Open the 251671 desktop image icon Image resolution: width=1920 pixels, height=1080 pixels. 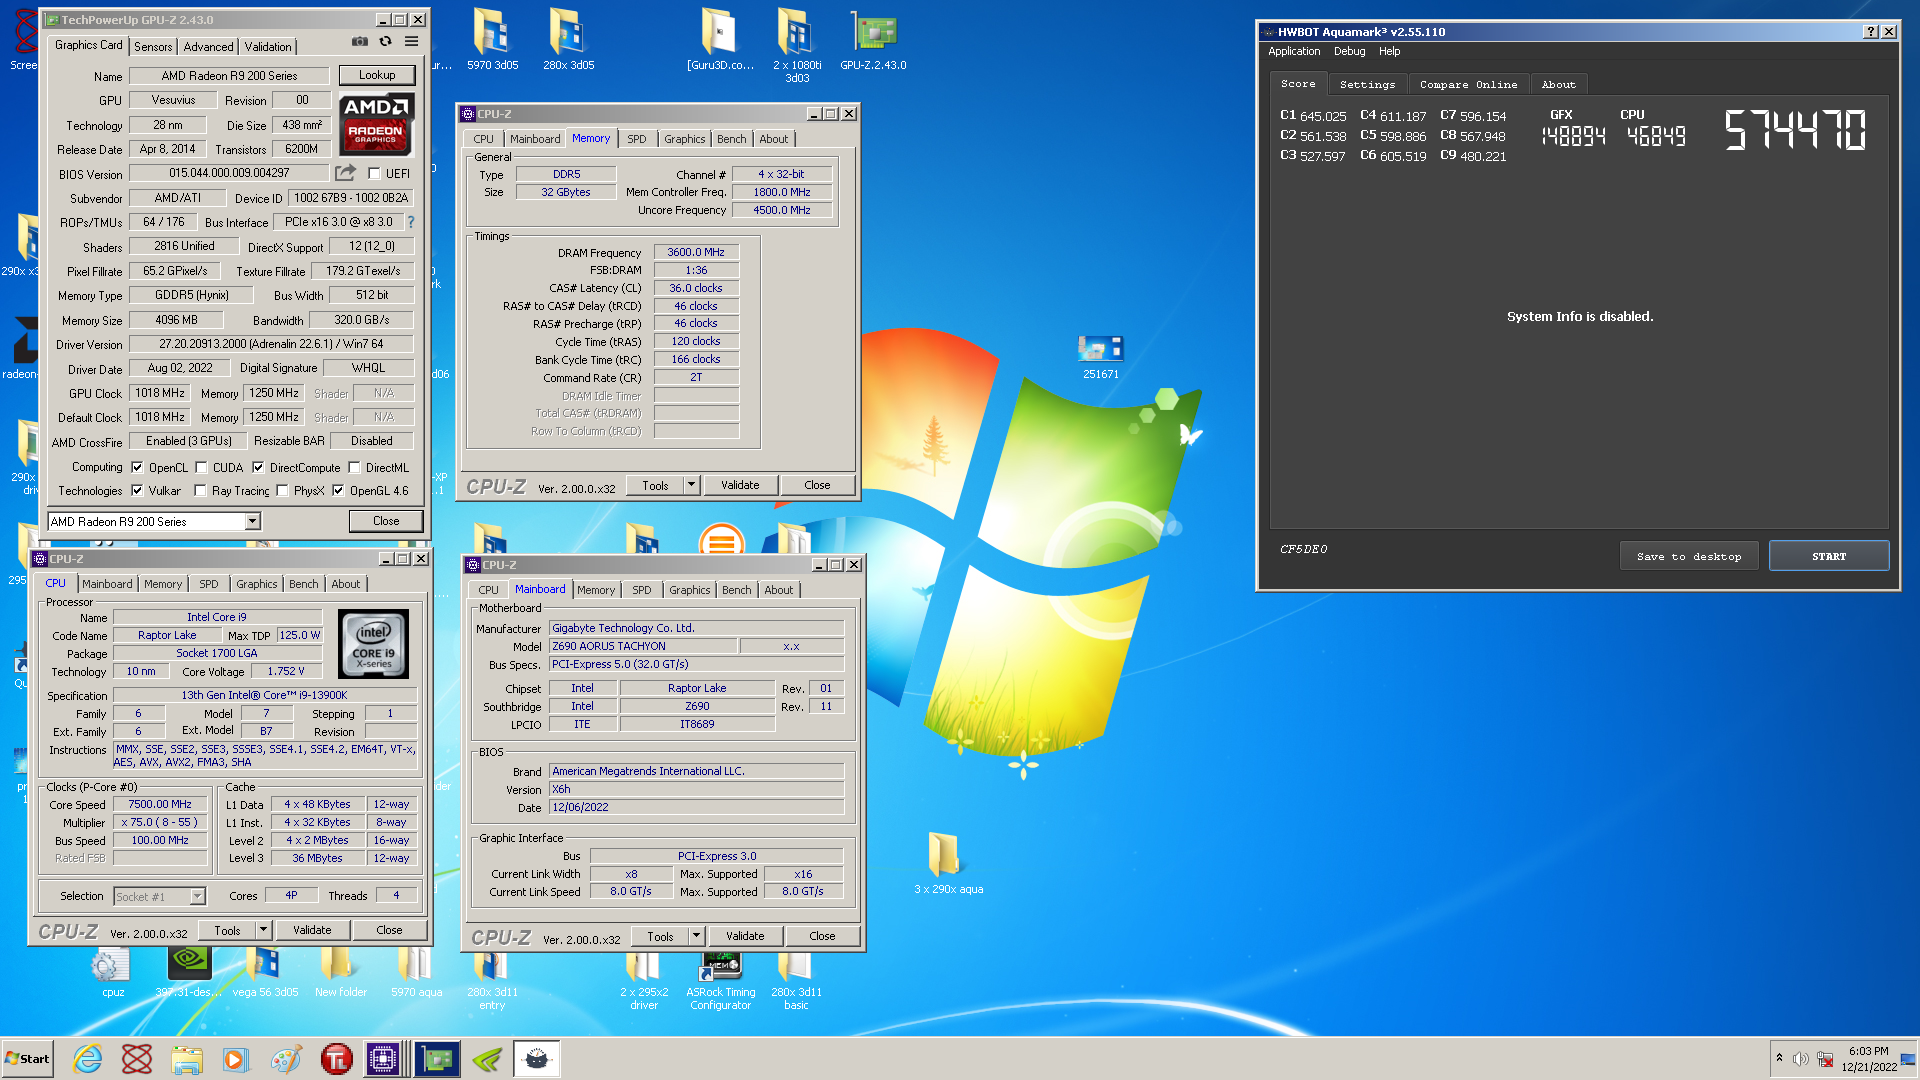click(1100, 356)
